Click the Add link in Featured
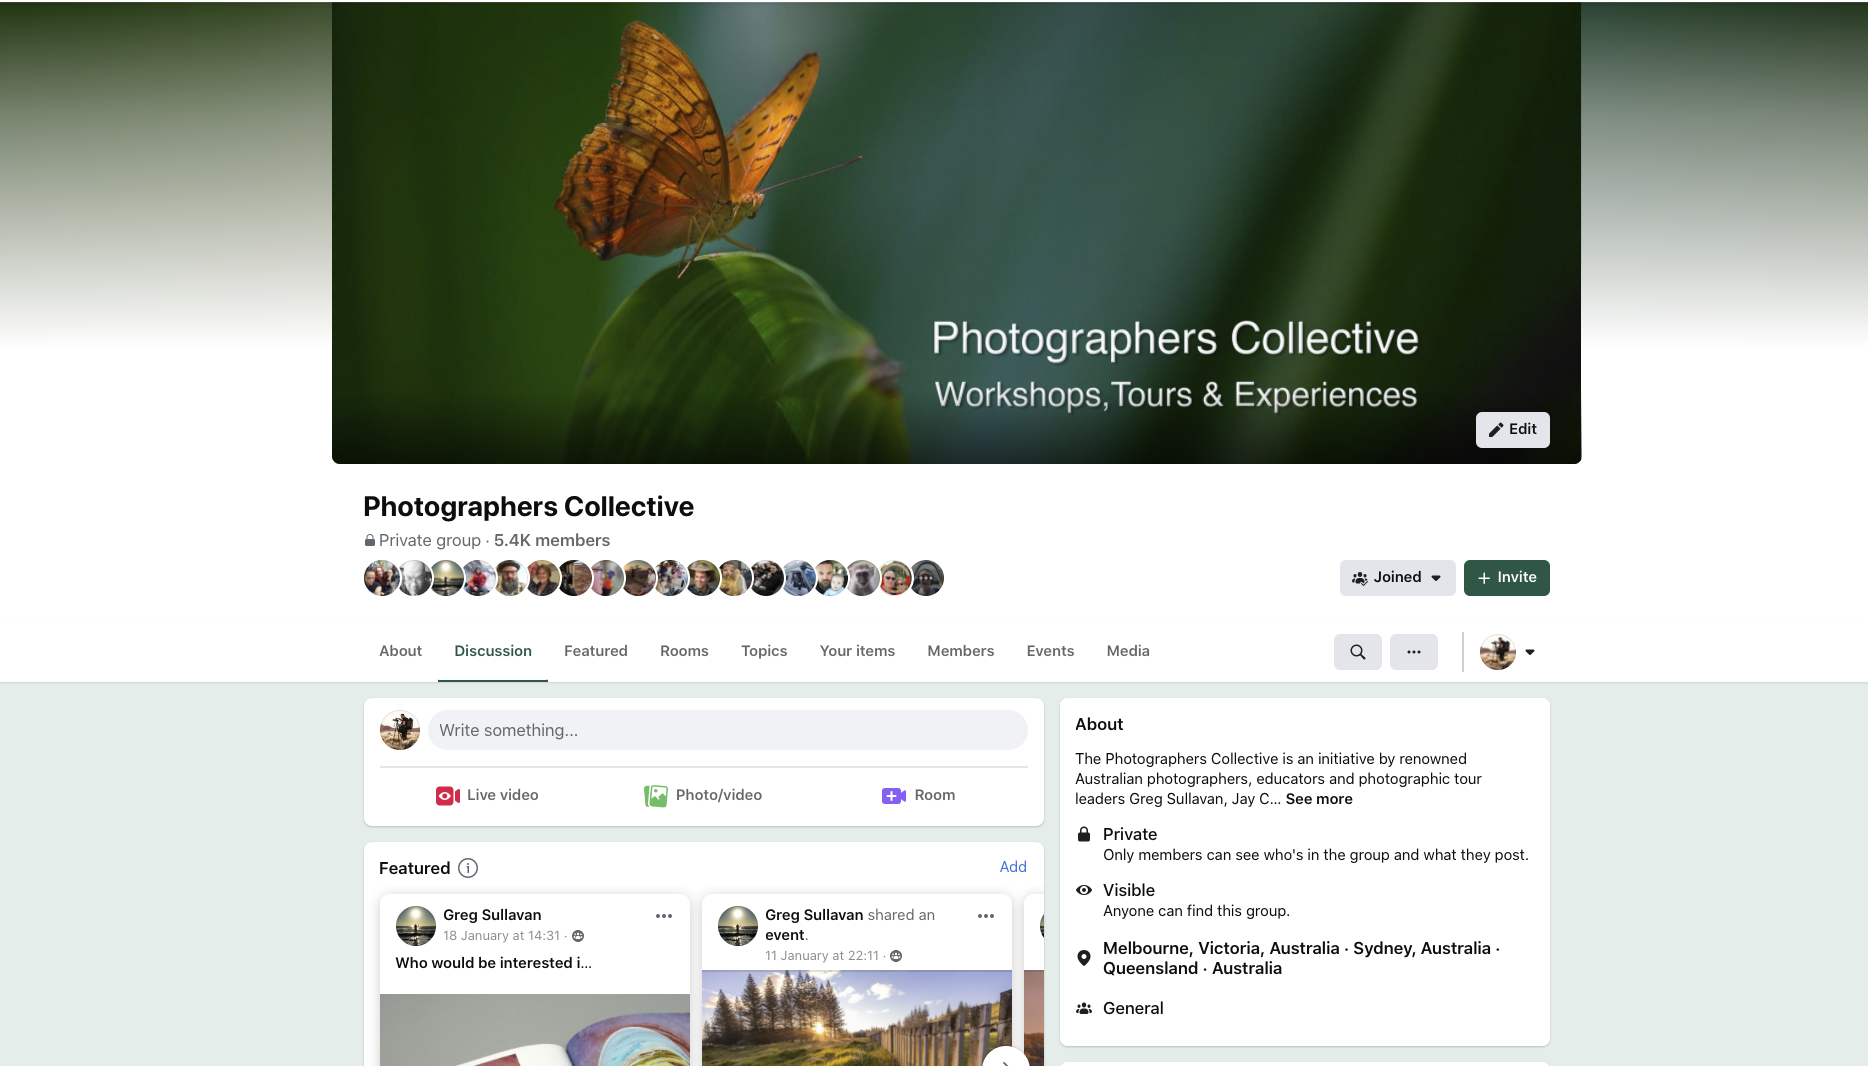 tap(1012, 867)
